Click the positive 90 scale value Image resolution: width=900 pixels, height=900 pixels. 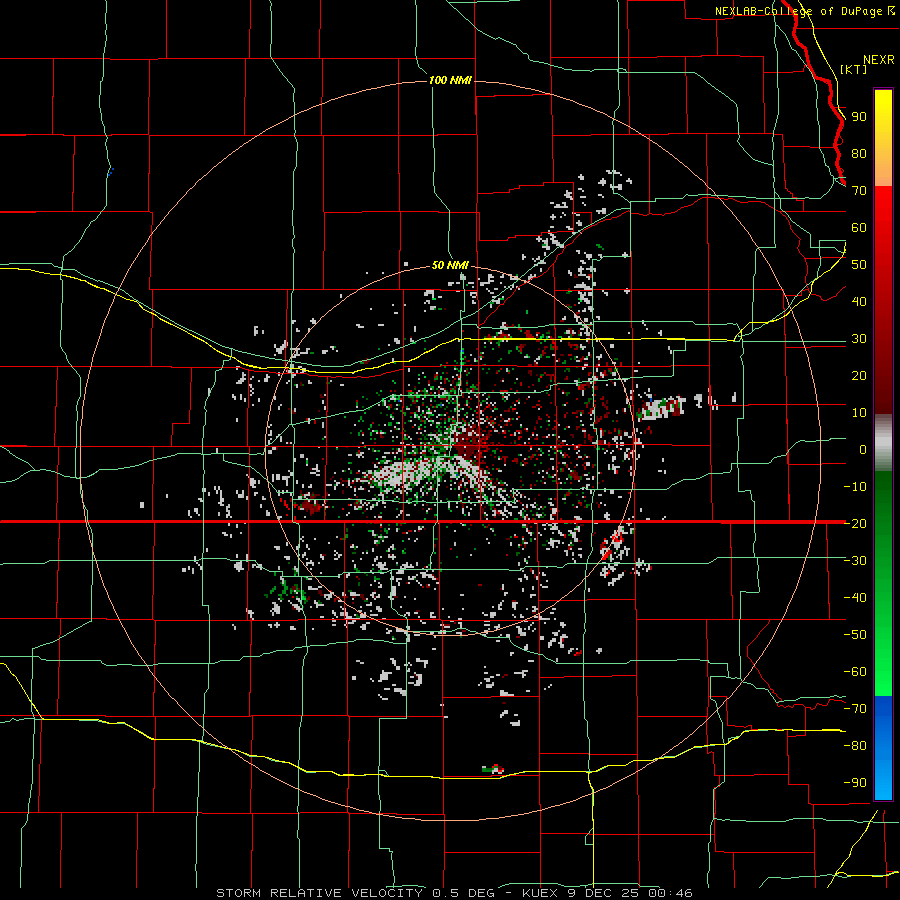[859, 117]
